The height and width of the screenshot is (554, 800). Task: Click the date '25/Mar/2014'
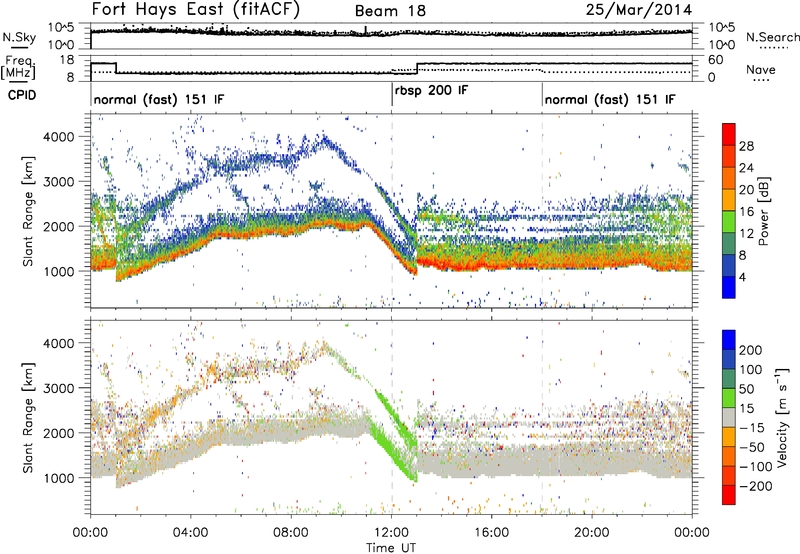click(639, 10)
